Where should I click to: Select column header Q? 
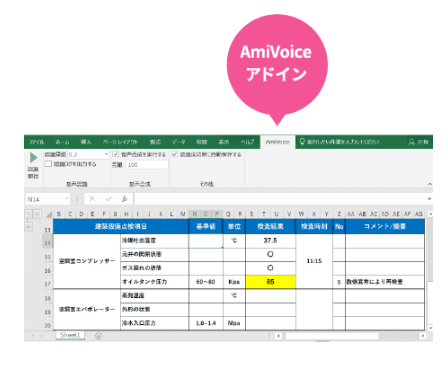[x=228, y=214]
